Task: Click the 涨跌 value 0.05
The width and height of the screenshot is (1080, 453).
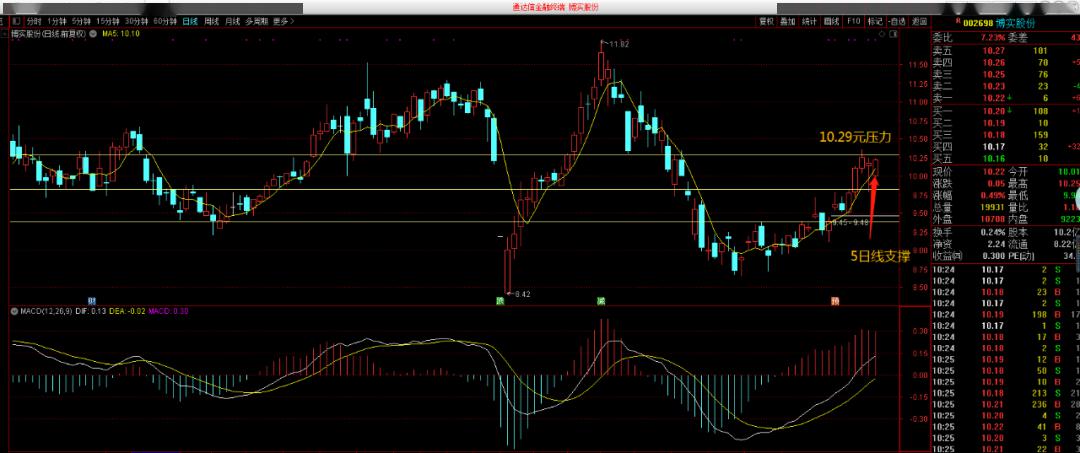Action: [994, 184]
